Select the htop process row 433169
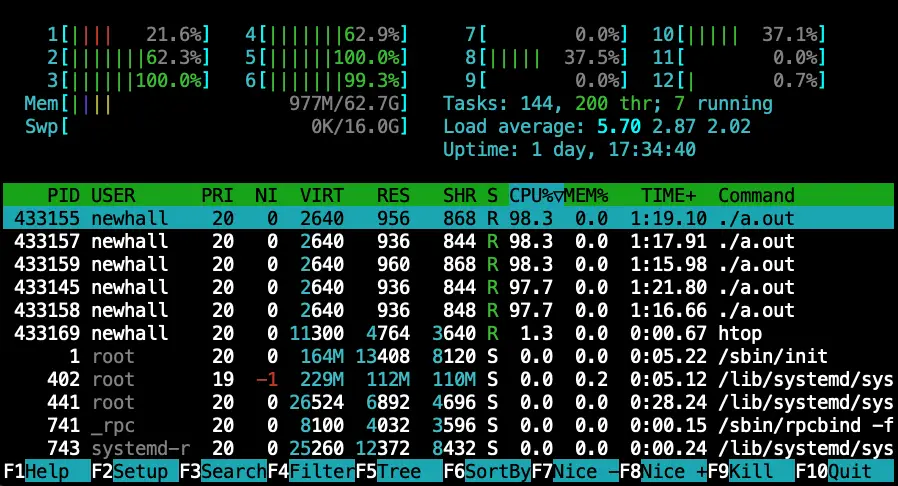This screenshot has width=898, height=486. [x=448, y=333]
